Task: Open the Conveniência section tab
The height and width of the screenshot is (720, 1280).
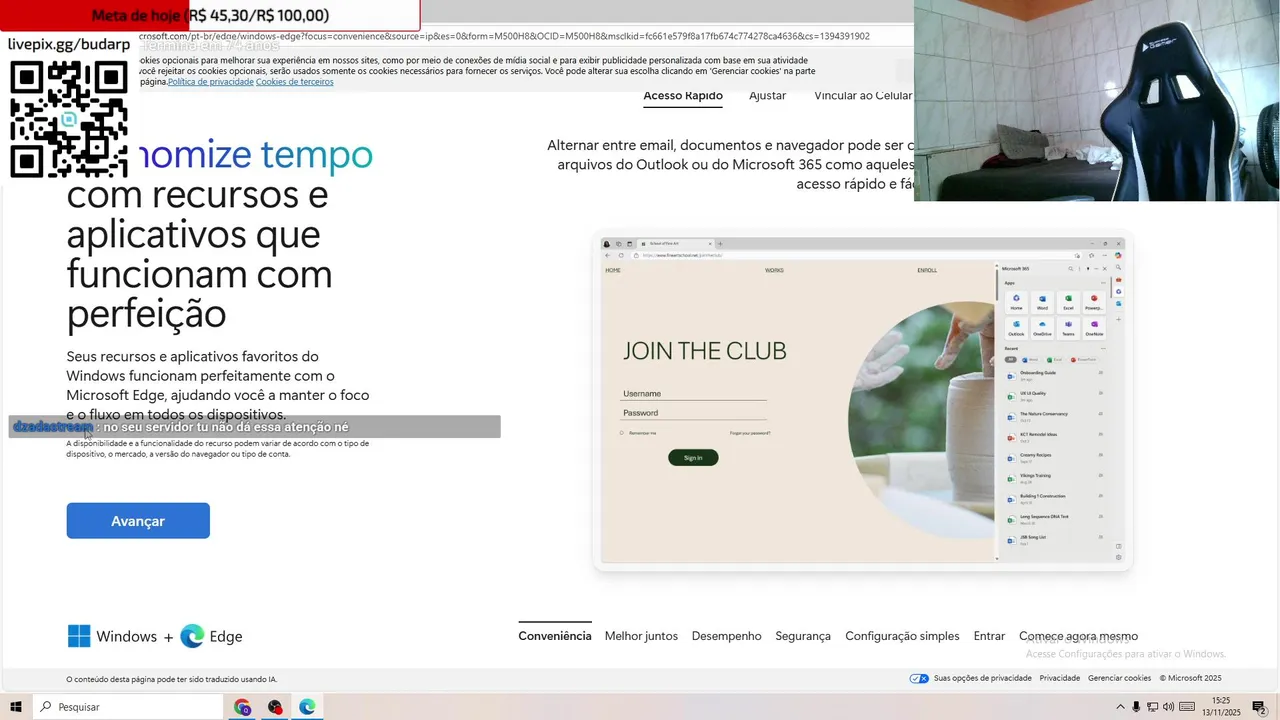Action: pos(555,636)
